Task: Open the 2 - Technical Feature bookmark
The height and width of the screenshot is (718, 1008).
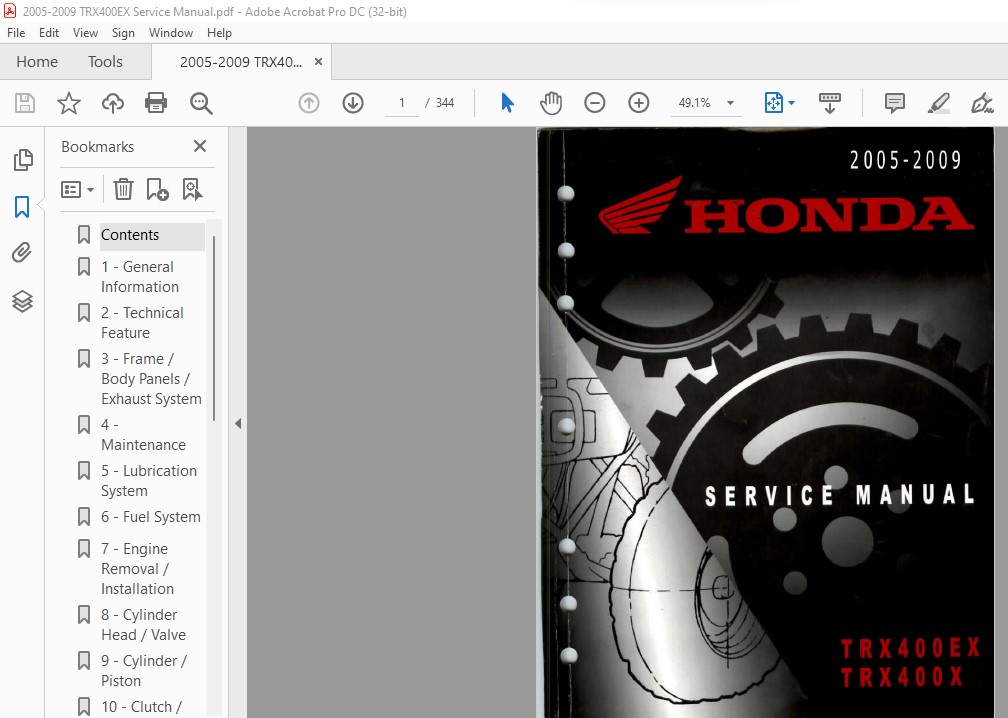Action: [142, 323]
